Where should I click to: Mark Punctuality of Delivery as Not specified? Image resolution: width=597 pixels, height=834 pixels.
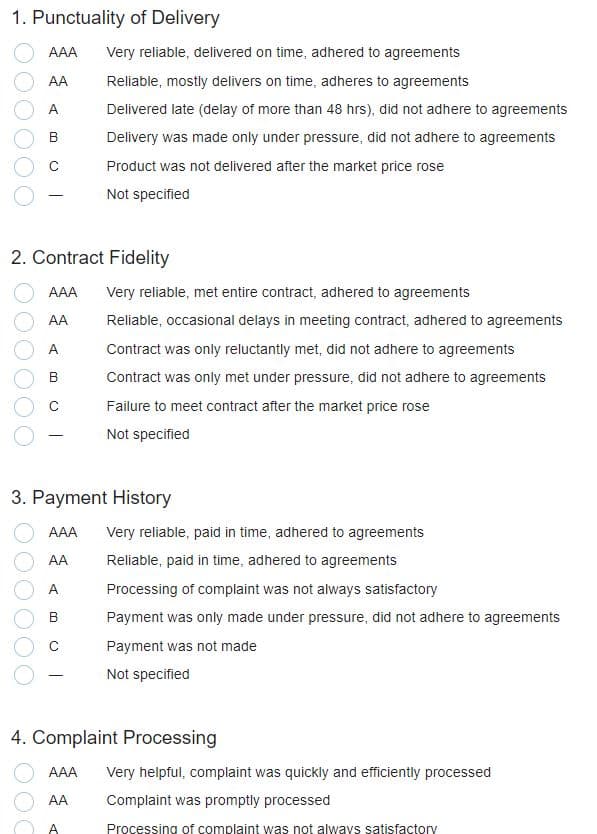[x=24, y=195]
